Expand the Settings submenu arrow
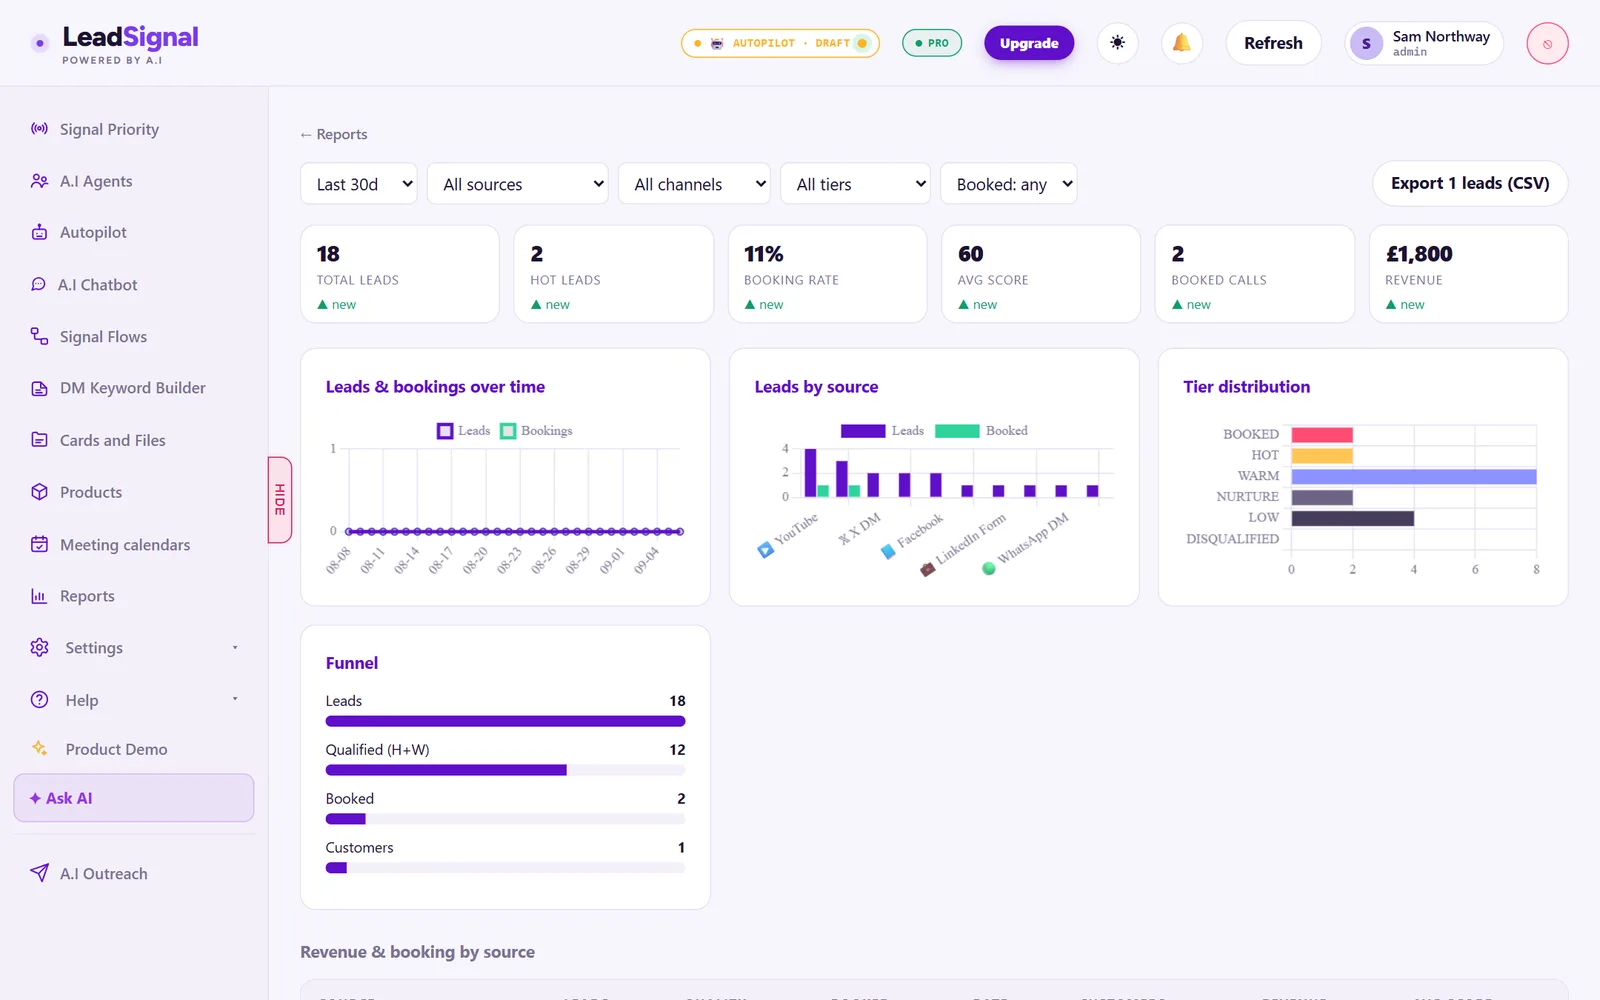Screen dimensions: 1600x1000 (x=235, y=647)
